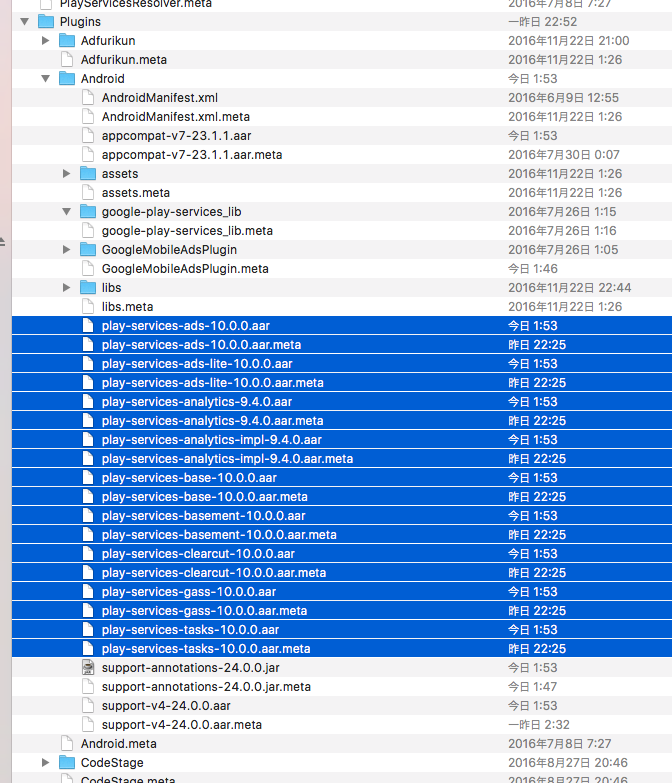672x783 pixels.
Task: Click the GoogleMobileAdsPlugin.meta file icon
Action: click(88, 268)
